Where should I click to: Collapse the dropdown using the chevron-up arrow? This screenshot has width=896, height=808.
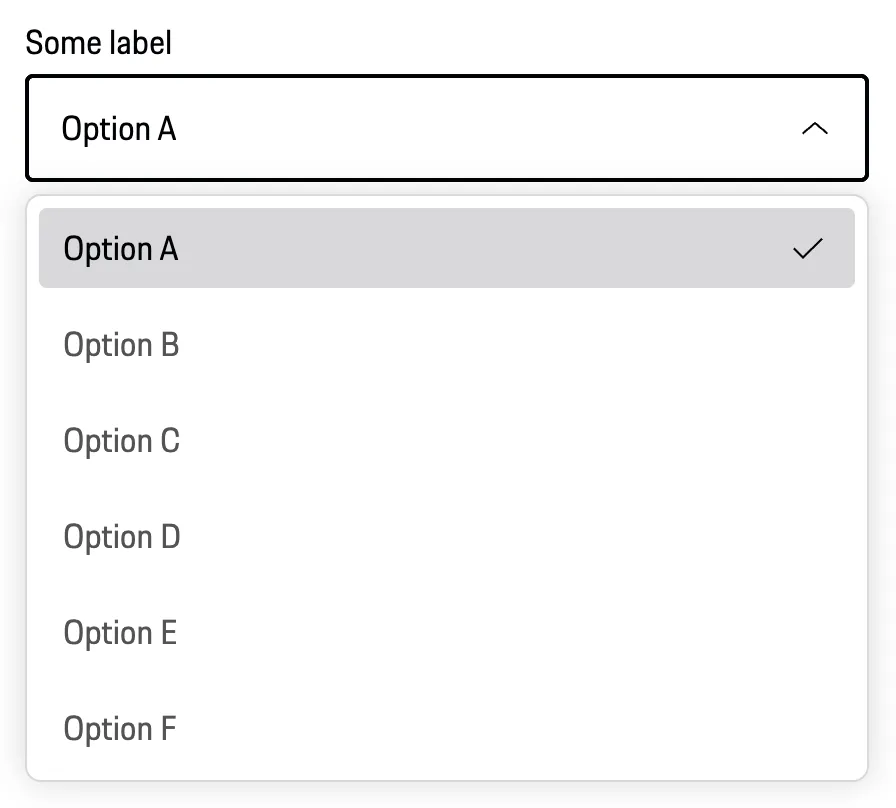(x=815, y=129)
